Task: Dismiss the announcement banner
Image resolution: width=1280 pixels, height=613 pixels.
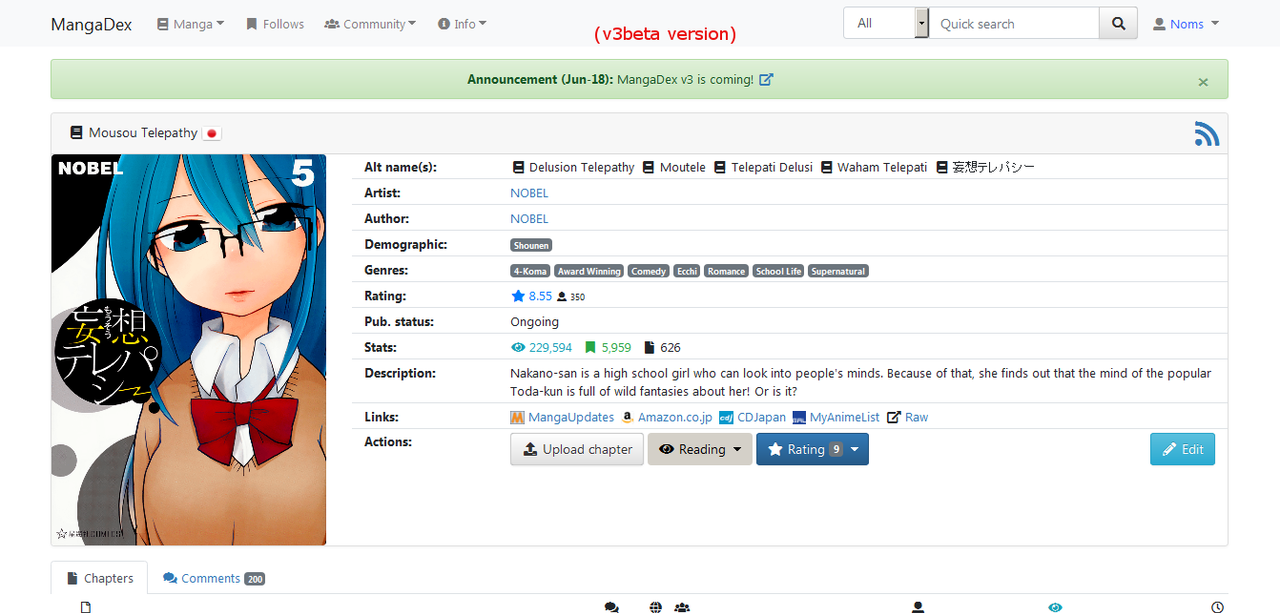Action: 1203,82
